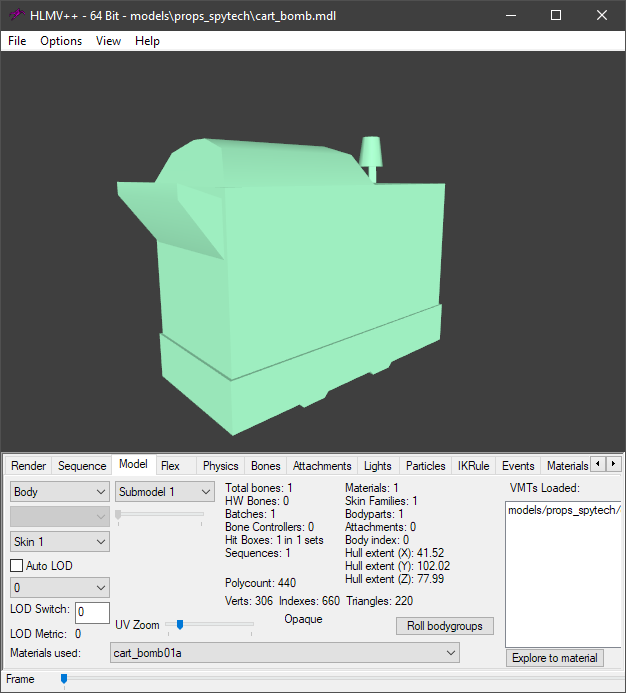The image size is (626, 693).
Task: Open the Options menu
Action: pyautogui.click(x=61, y=41)
